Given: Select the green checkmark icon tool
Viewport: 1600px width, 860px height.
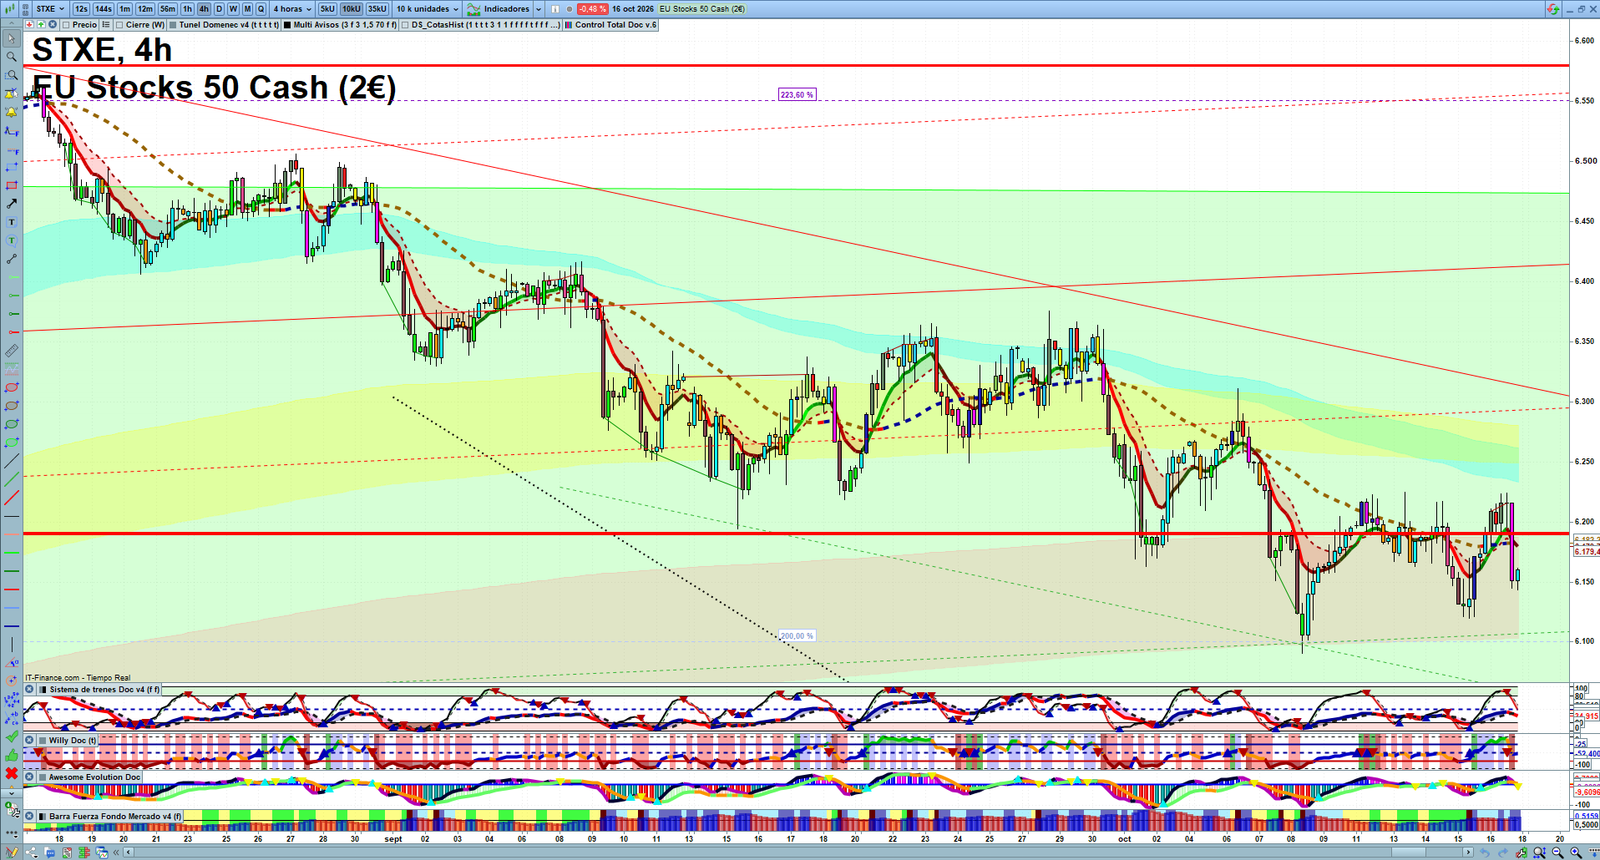Looking at the screenshot, I should pos(11,736).
